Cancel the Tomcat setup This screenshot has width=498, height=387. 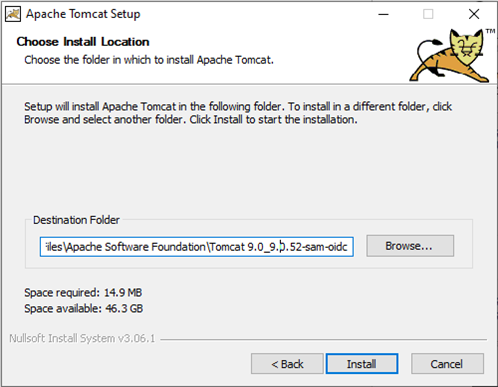[x=447, y=364]
